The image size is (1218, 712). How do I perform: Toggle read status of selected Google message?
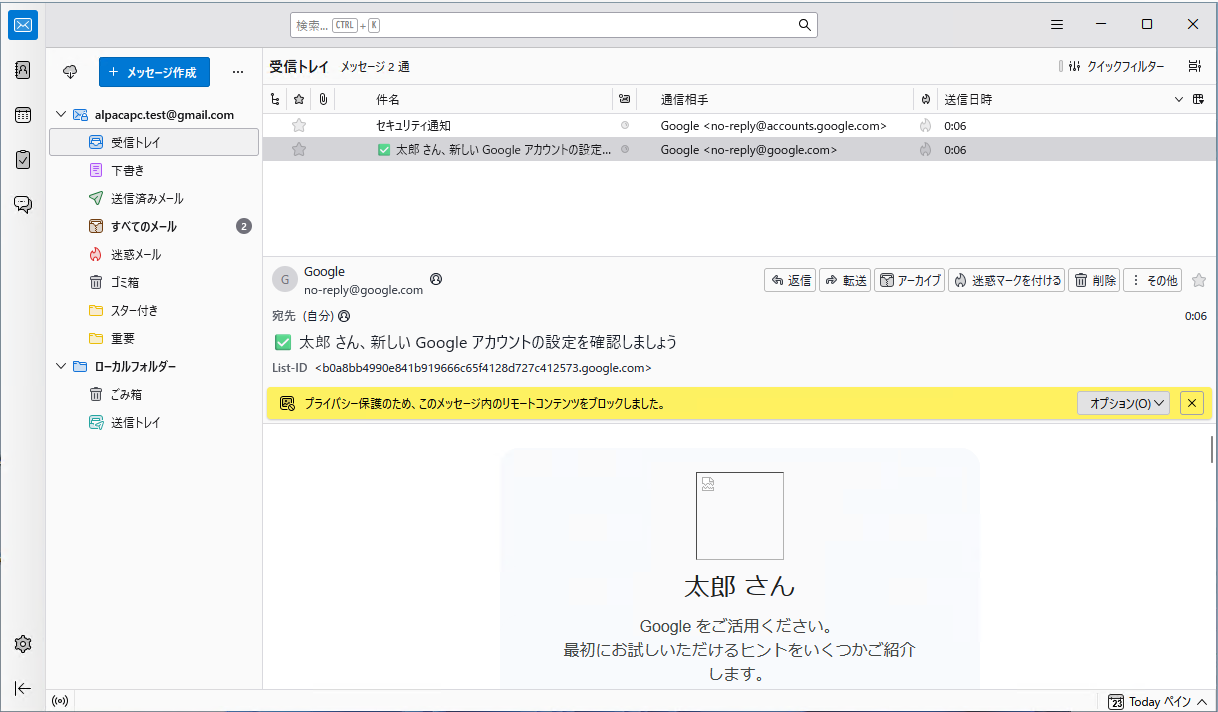[x=625, y=150]
